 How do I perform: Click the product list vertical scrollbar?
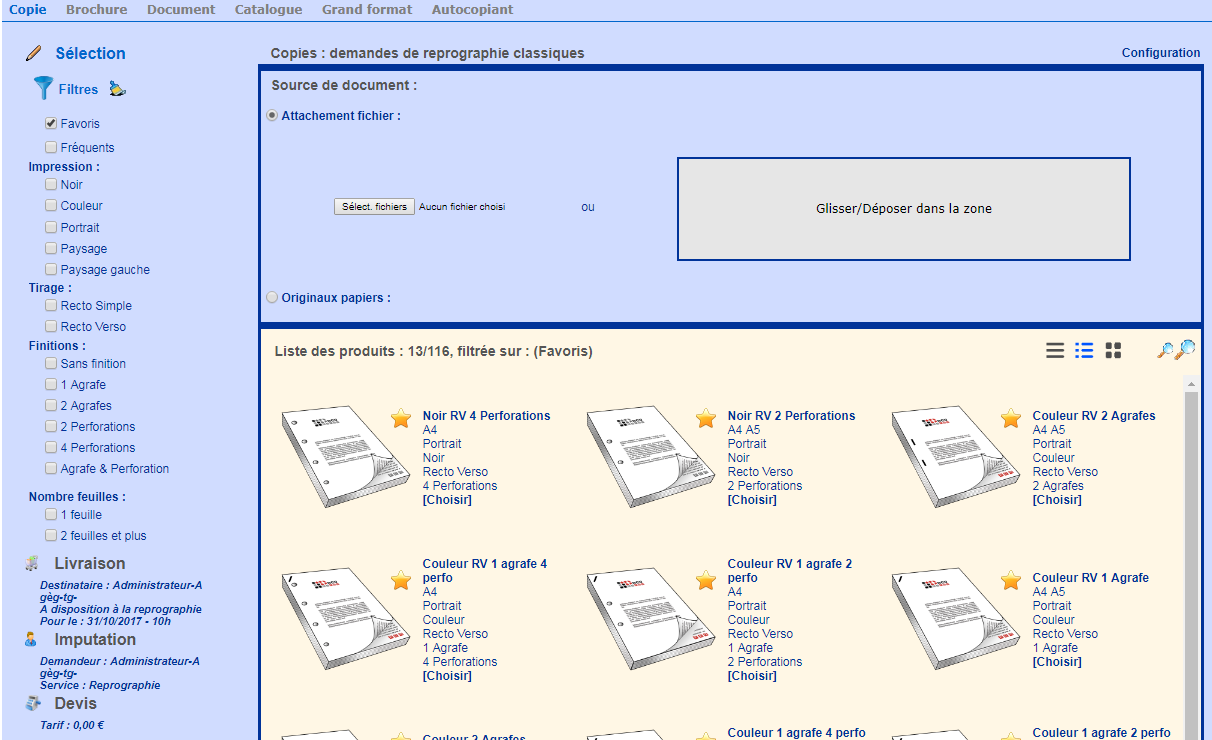pyautogui.click(x=1191, y=558)
